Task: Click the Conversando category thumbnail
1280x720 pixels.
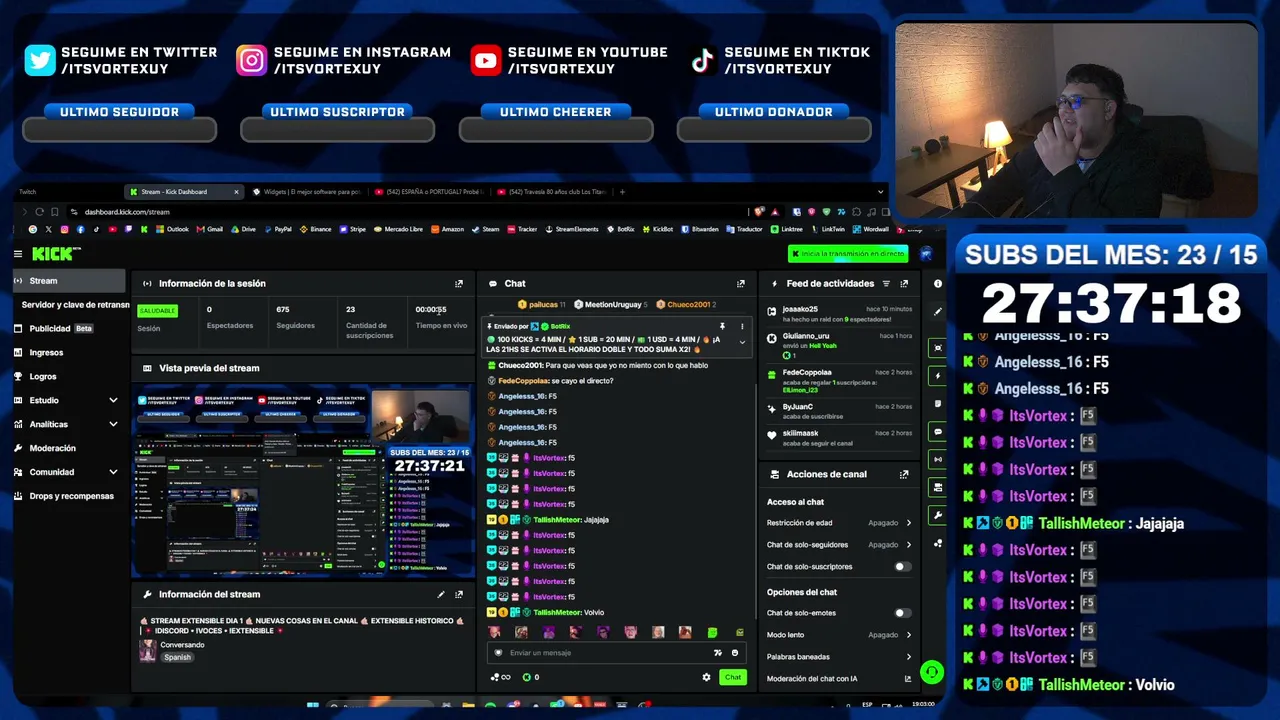Action: click(148, 651)
